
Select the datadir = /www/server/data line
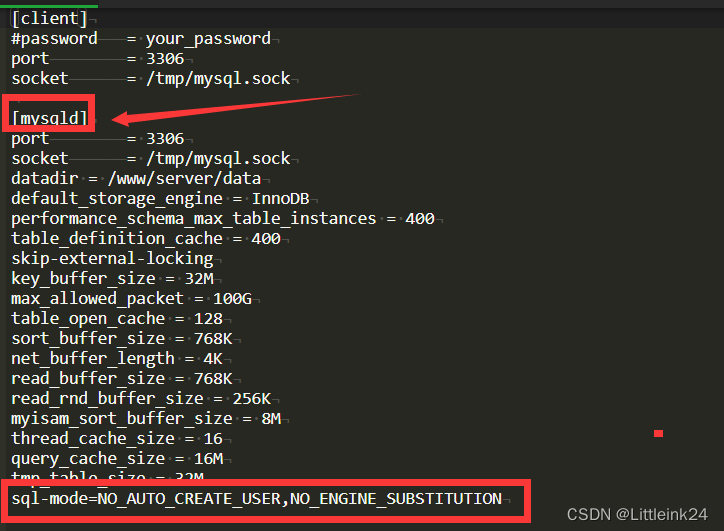click(136, 178)
